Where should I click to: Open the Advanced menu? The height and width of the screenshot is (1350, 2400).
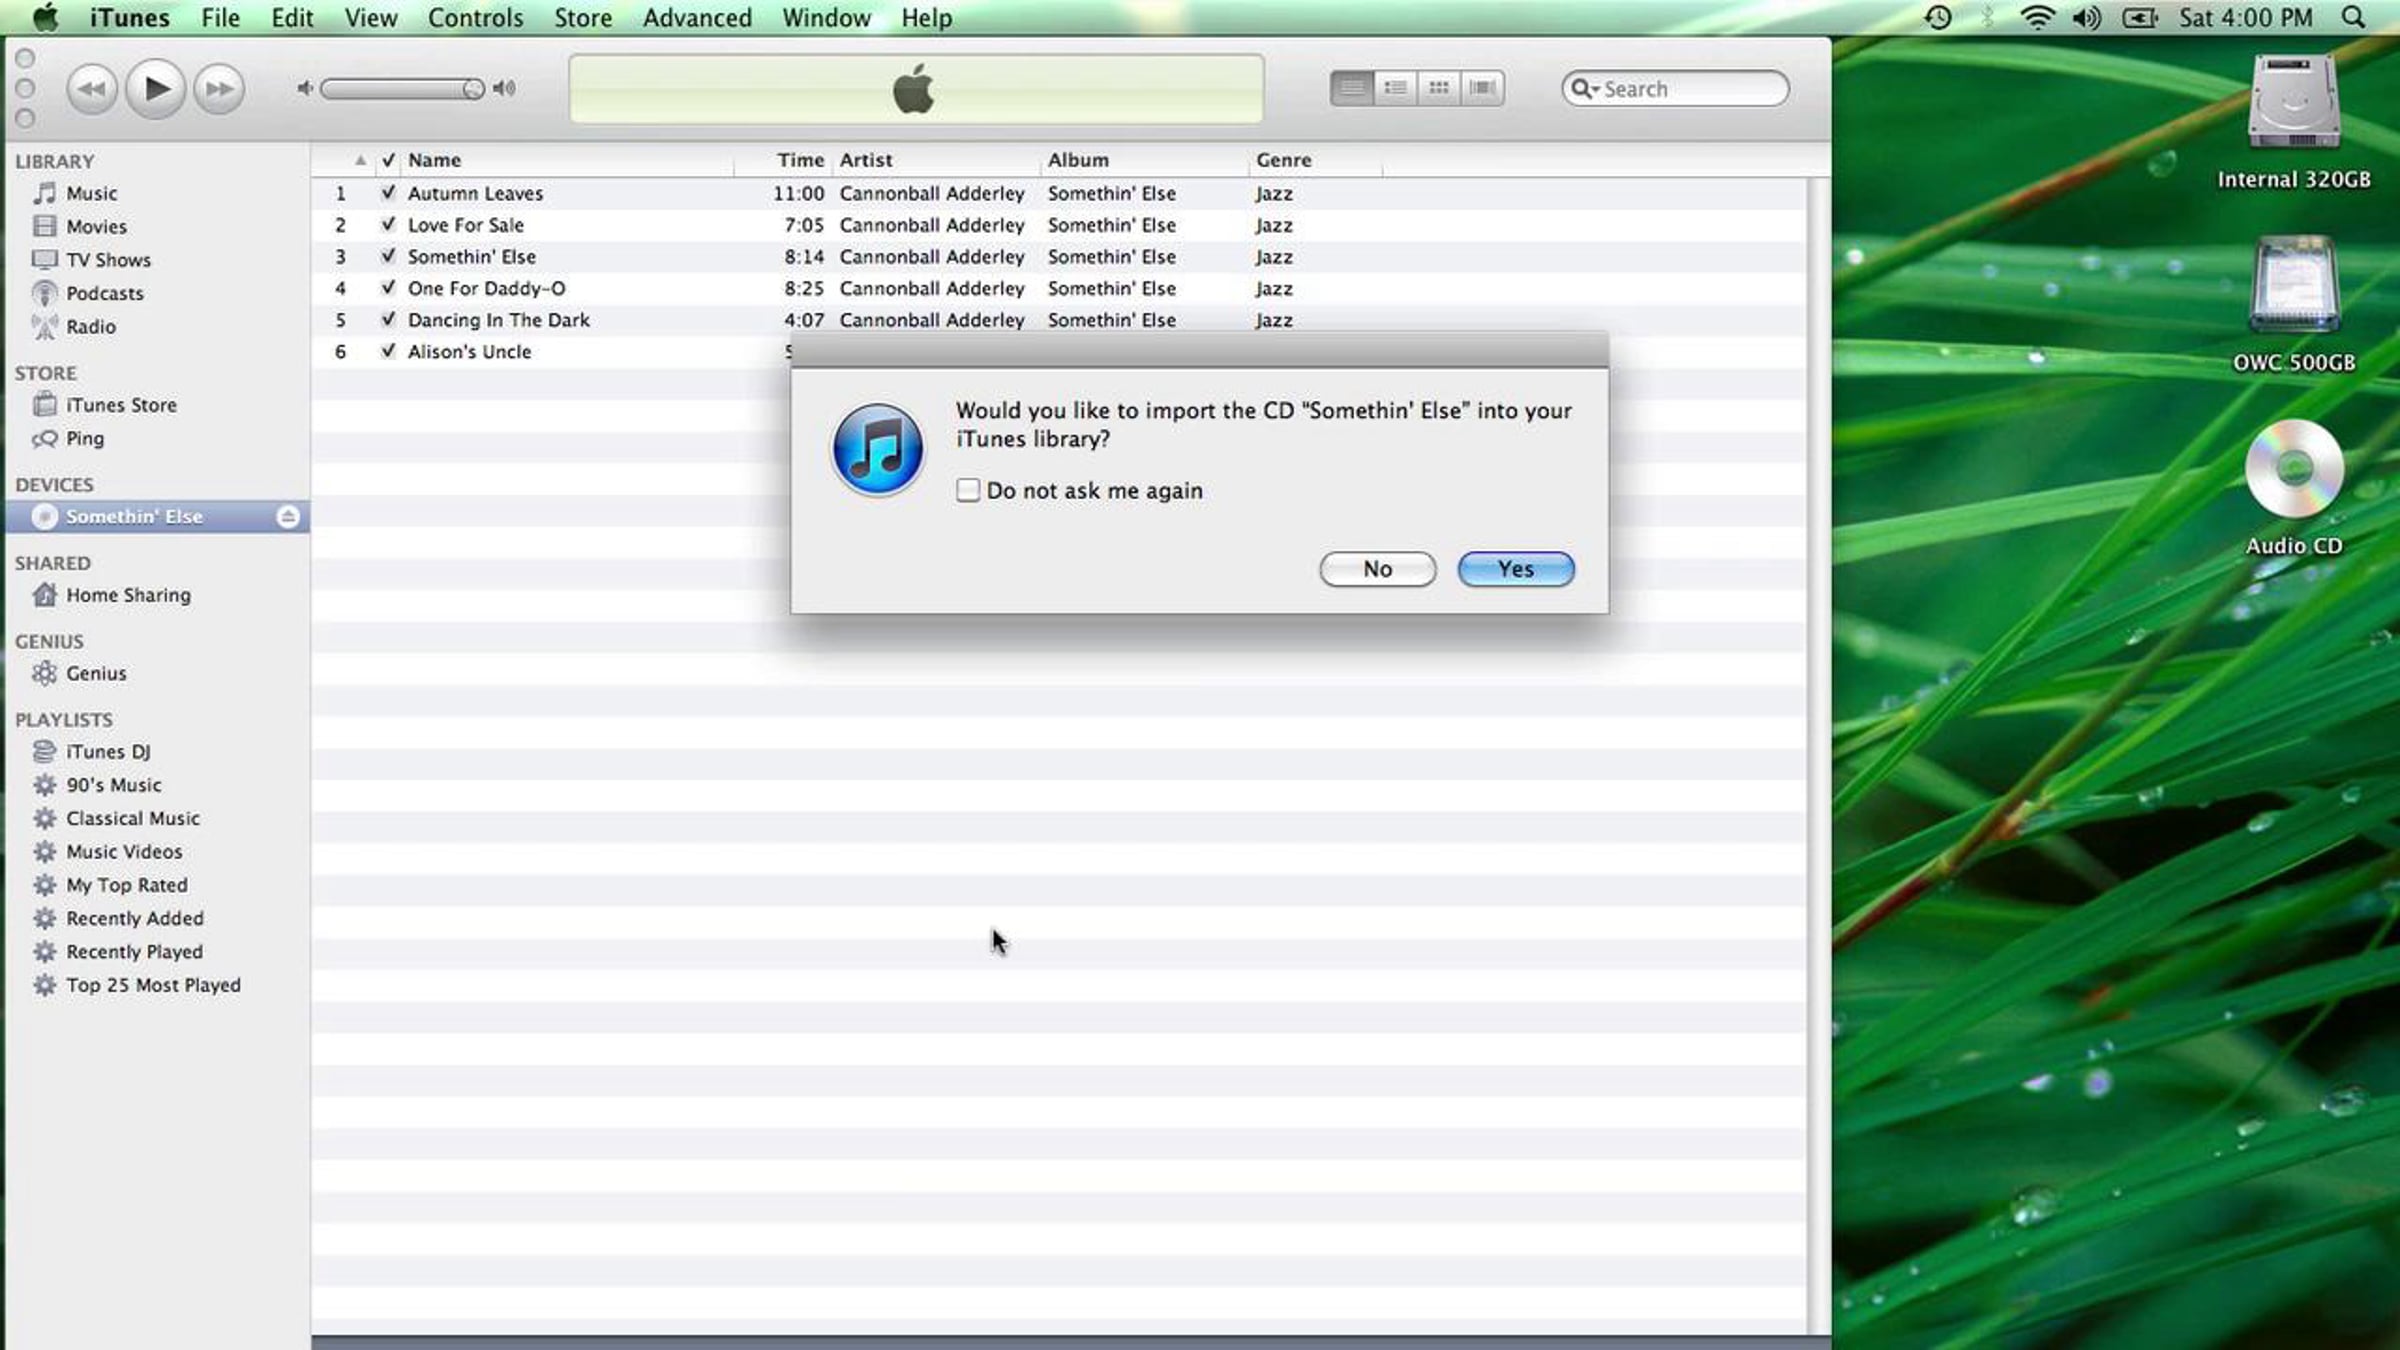pyautogui.click(x=696, y=18)
